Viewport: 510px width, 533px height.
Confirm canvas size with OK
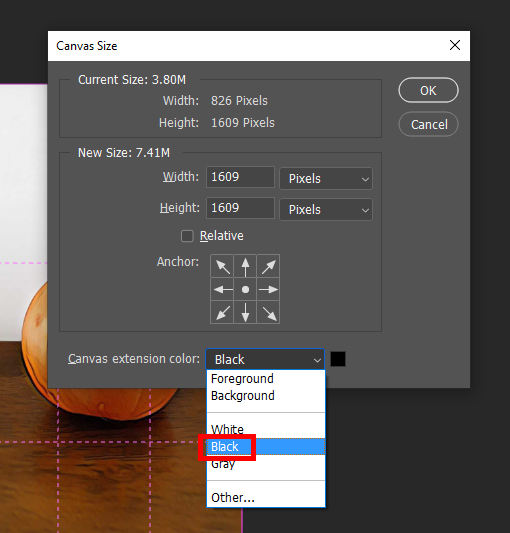[x=428, y=90]
